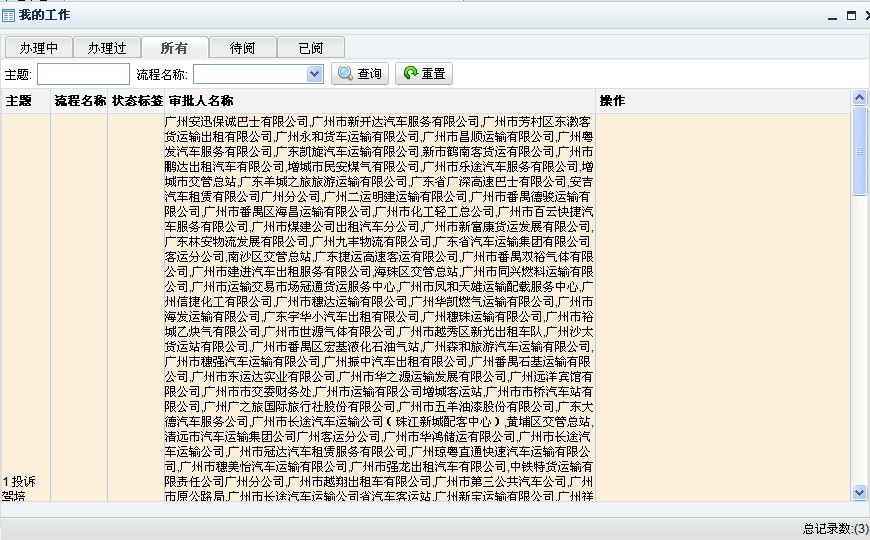Click the 流程名称 column header
Screen dimensions: 870x540
tap(79, 100)
